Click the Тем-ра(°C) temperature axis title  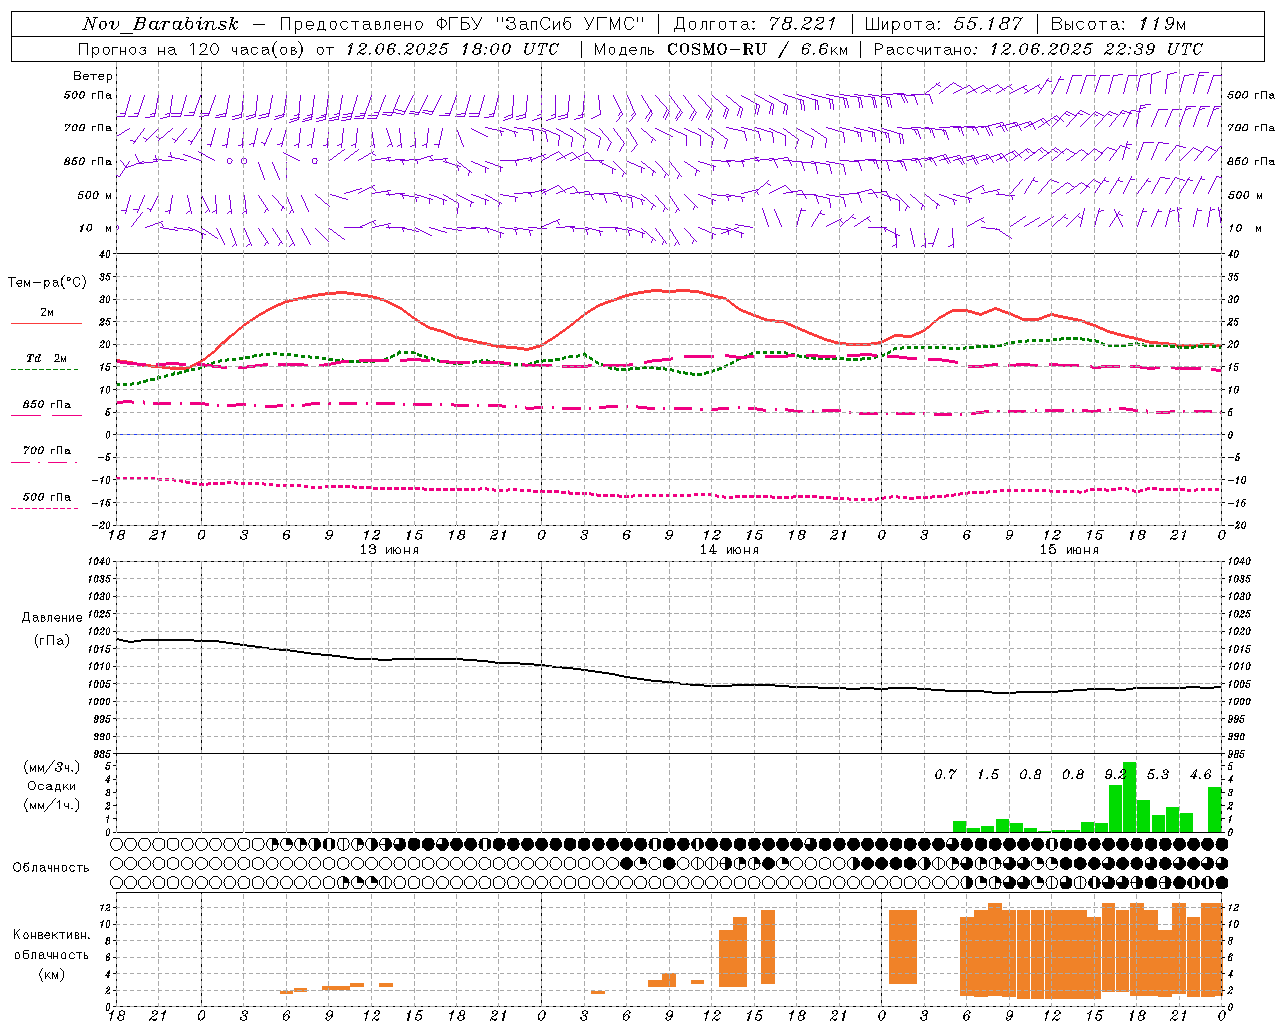[47, 283]
